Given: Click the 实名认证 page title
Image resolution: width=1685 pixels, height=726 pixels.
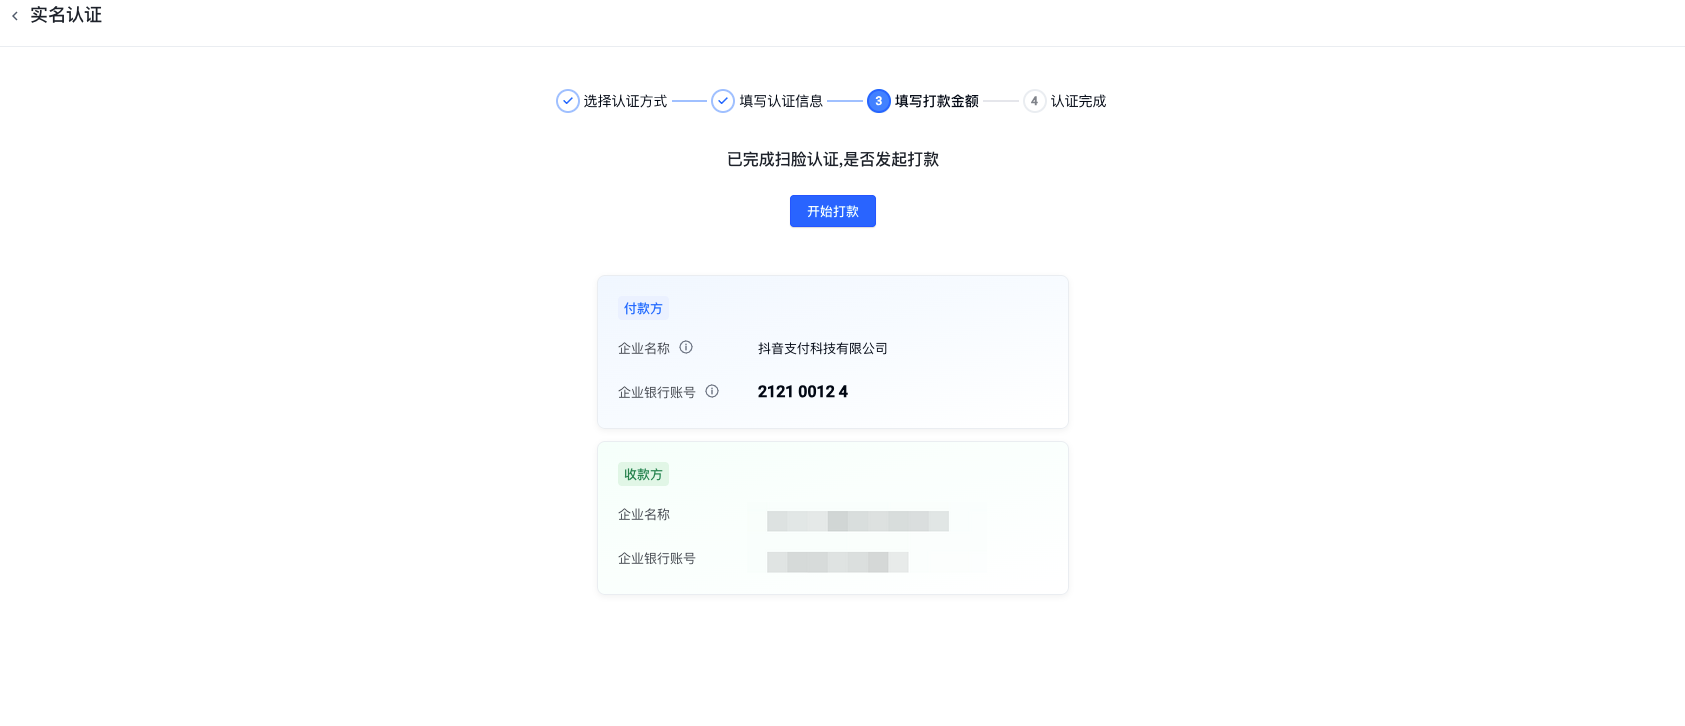Looking at the screenshot, I should click(x=66, y=16).
